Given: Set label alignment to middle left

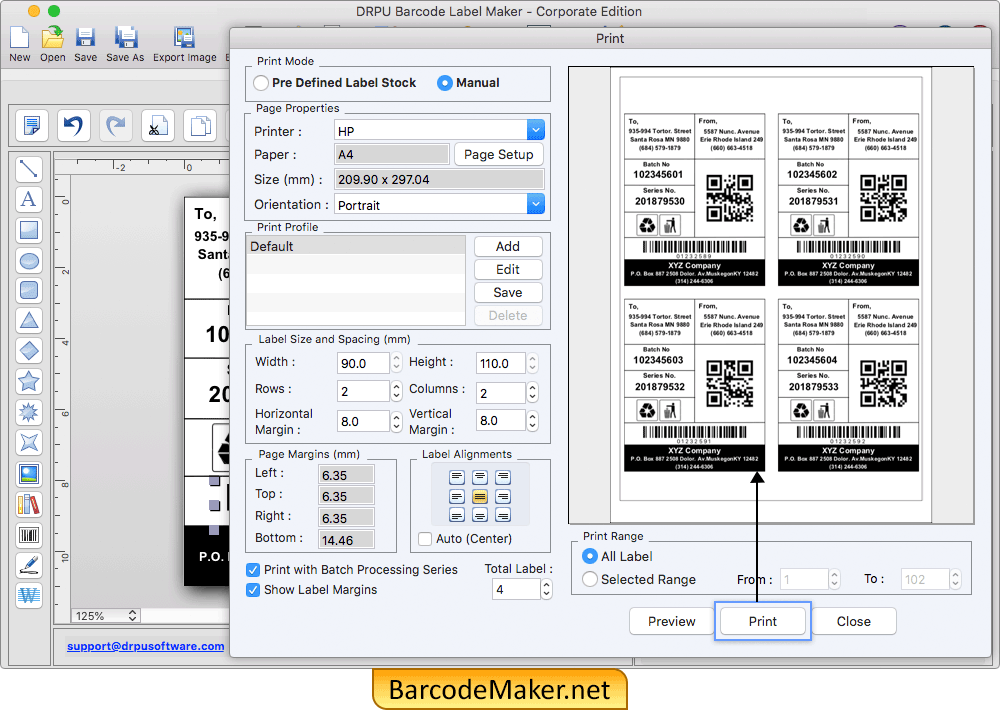Looking at the screenshot, I should pyautogui.click(x=457, y=496).
